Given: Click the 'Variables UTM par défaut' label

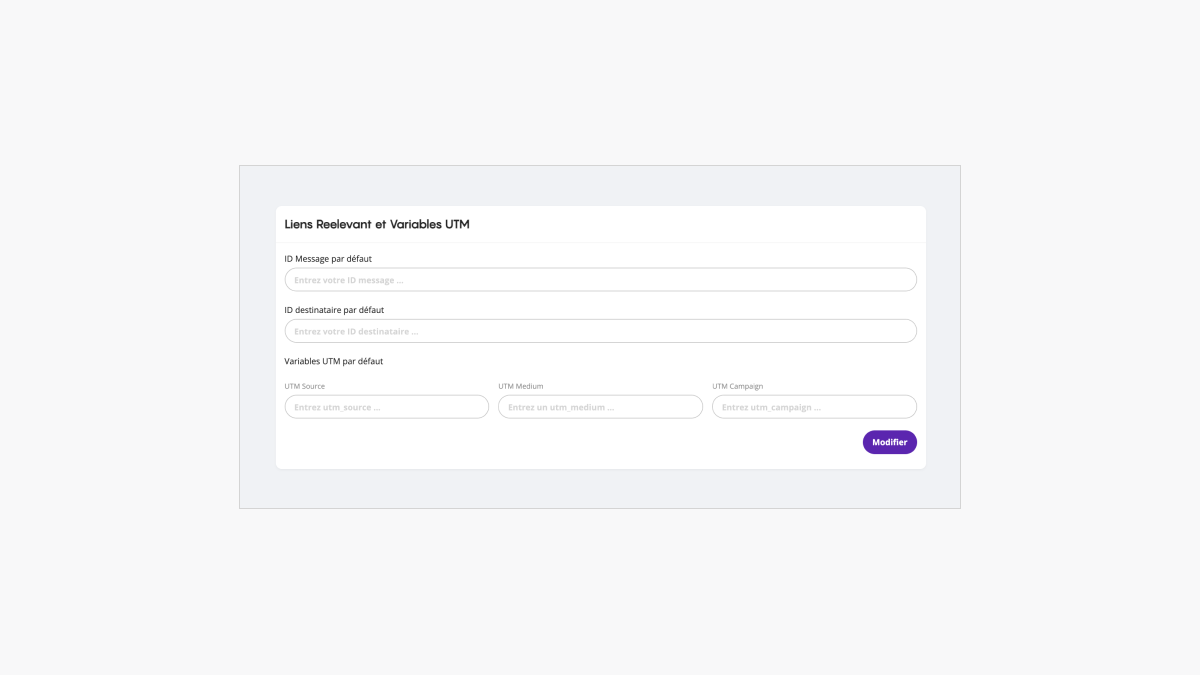Looking at the screenshot, I should pos(333,361).
